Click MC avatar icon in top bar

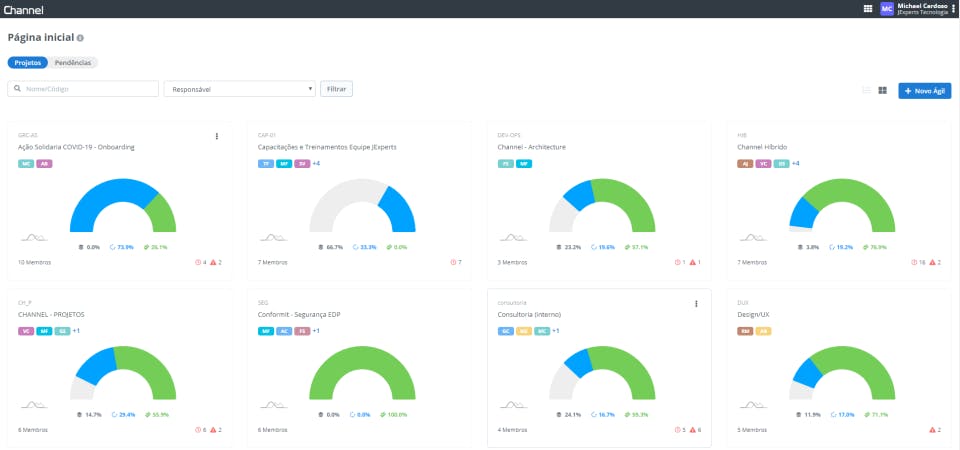(887, 9)
